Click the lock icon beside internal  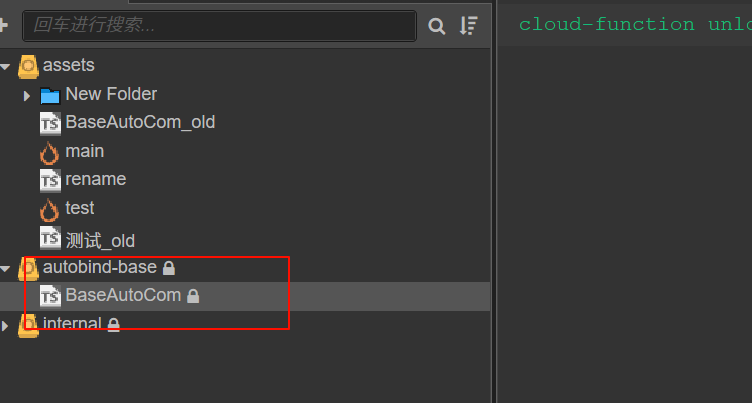pyautogui.click(x=114, y=324)
